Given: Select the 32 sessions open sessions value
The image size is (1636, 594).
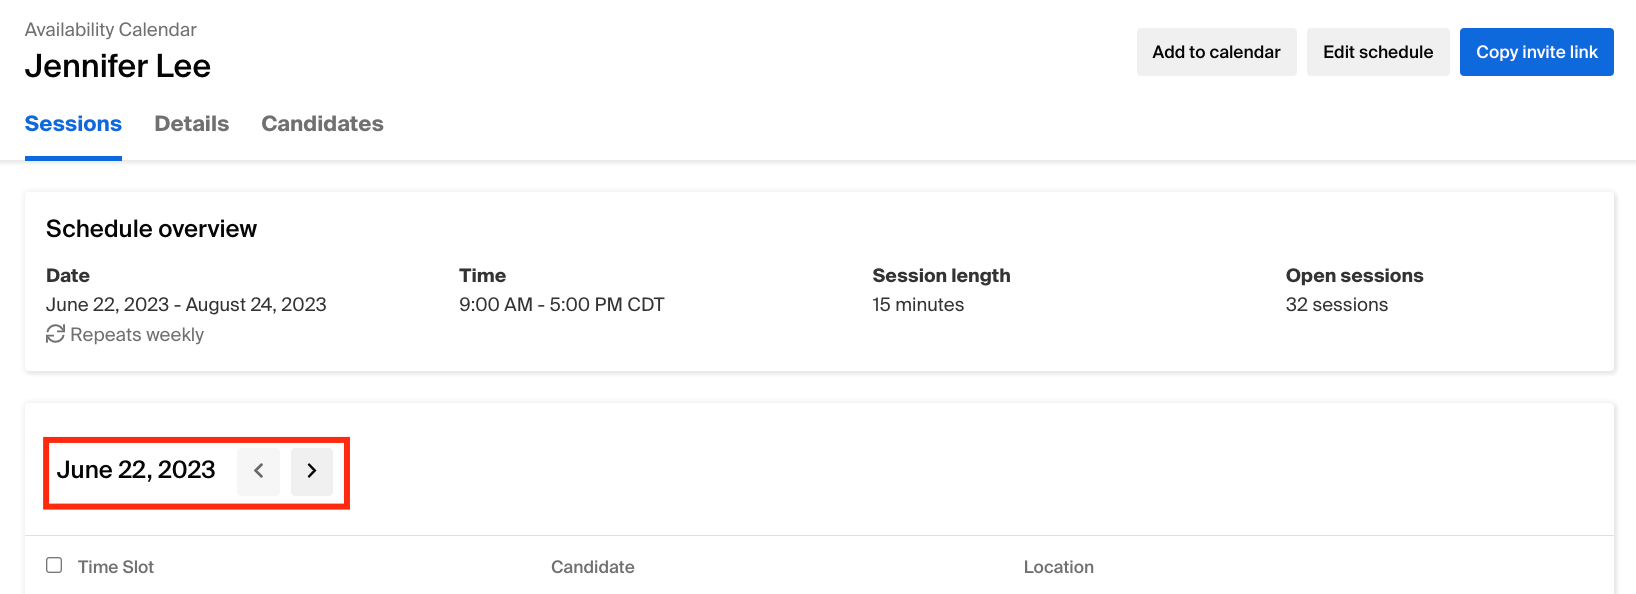Looking at the screenshot, I should (x=1337, y=305).
